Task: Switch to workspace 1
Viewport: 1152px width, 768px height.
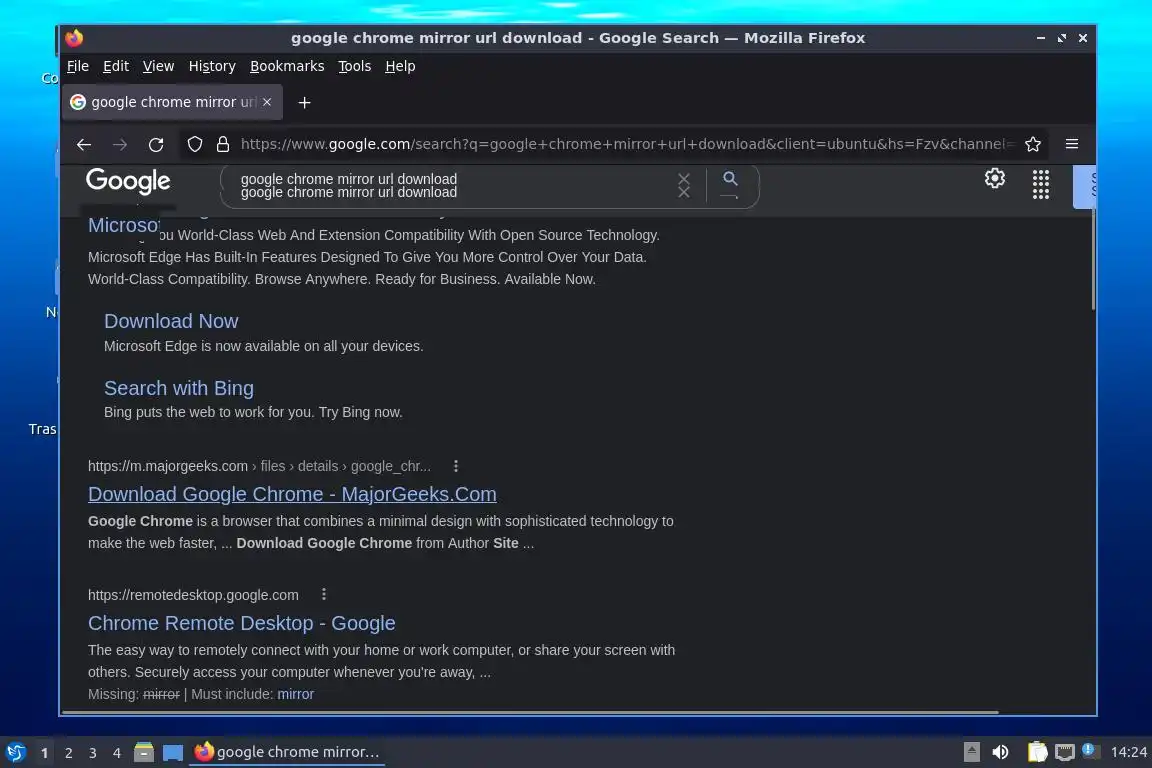Action: (44, 753)
